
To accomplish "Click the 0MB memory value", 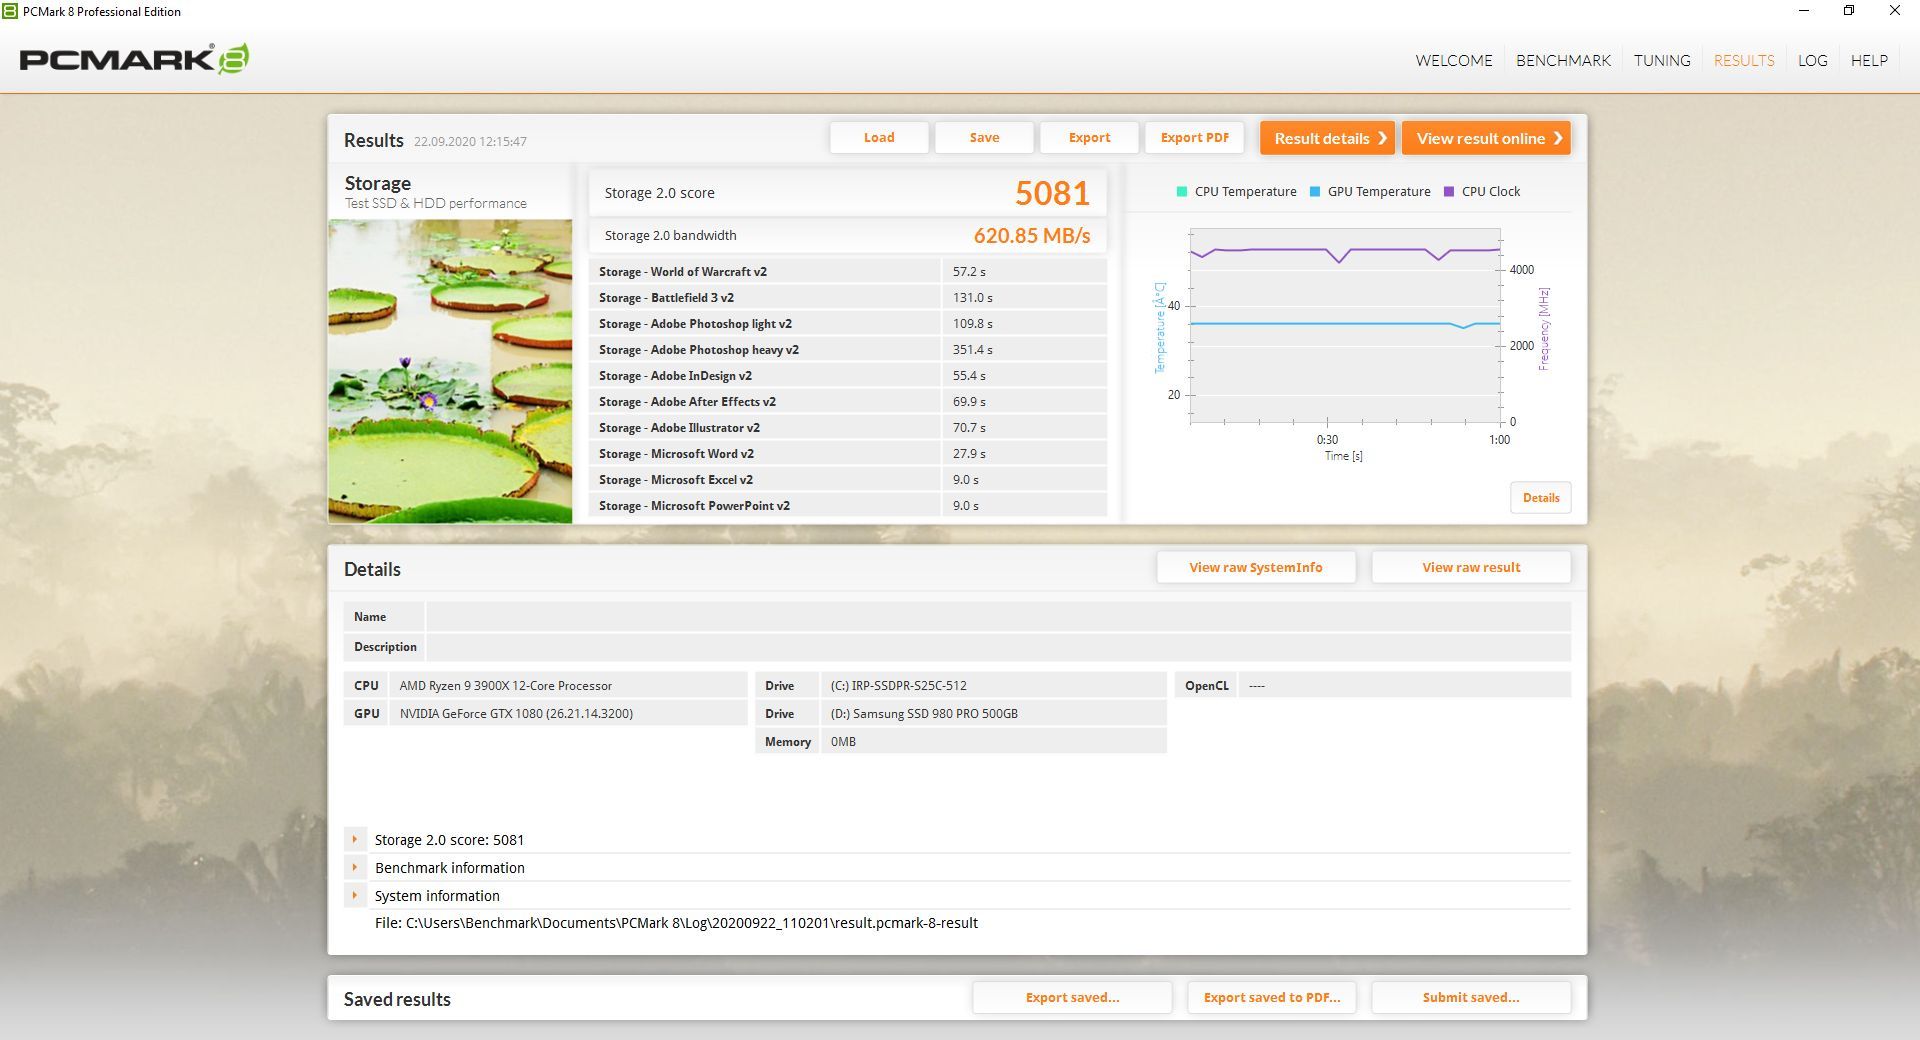I will click(843, 741).
